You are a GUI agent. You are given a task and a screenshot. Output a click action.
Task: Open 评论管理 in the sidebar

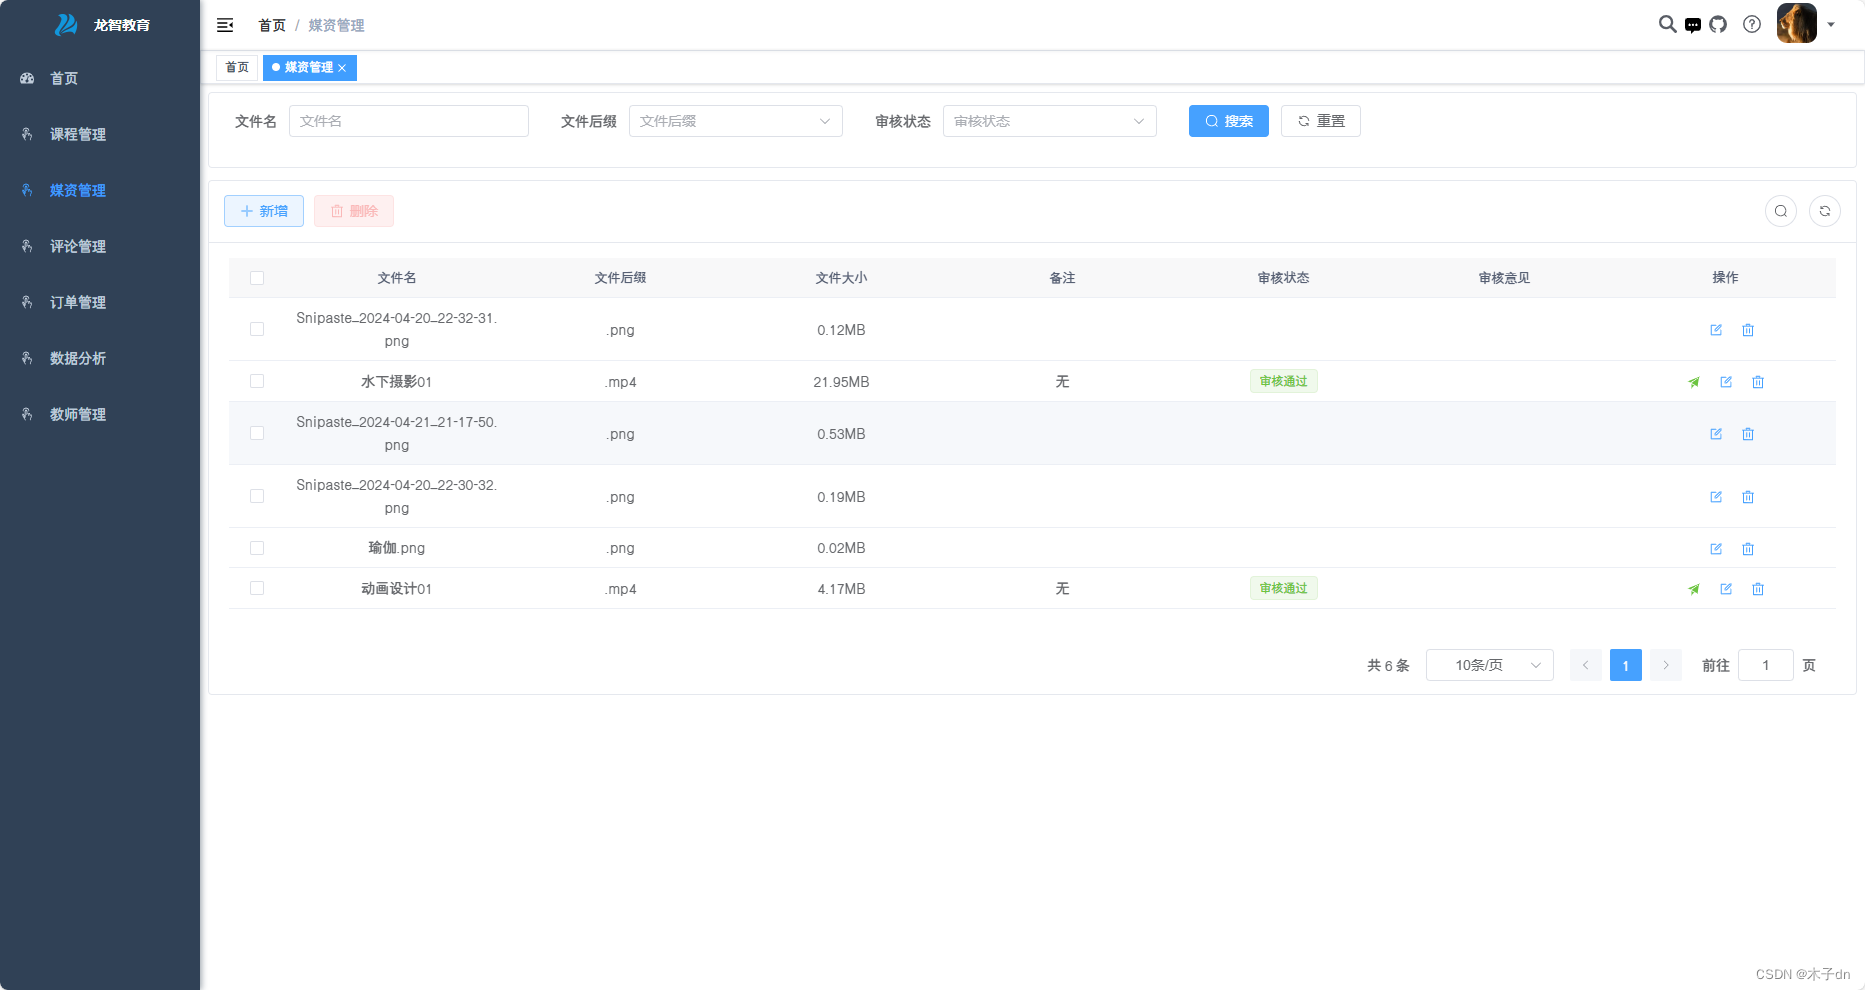[x=100, y=246]
